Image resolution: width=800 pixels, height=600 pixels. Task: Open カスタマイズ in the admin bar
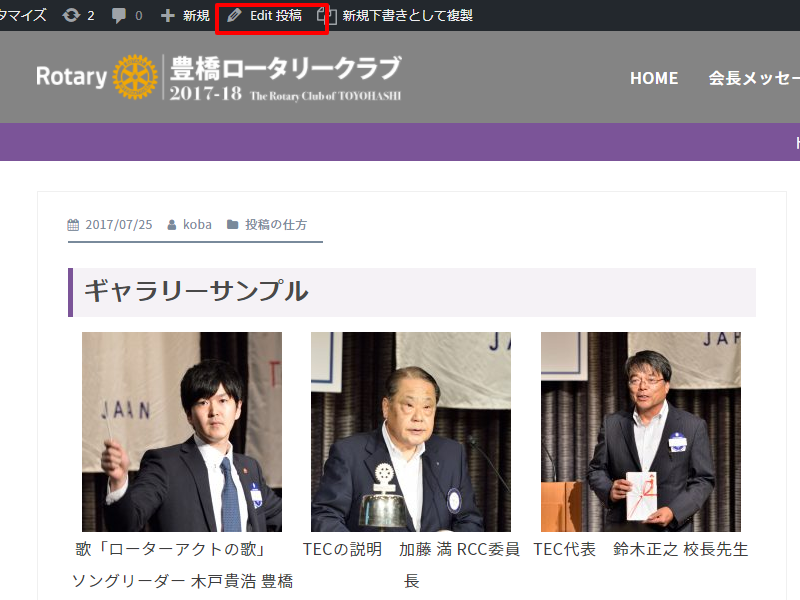coord(23,16)
